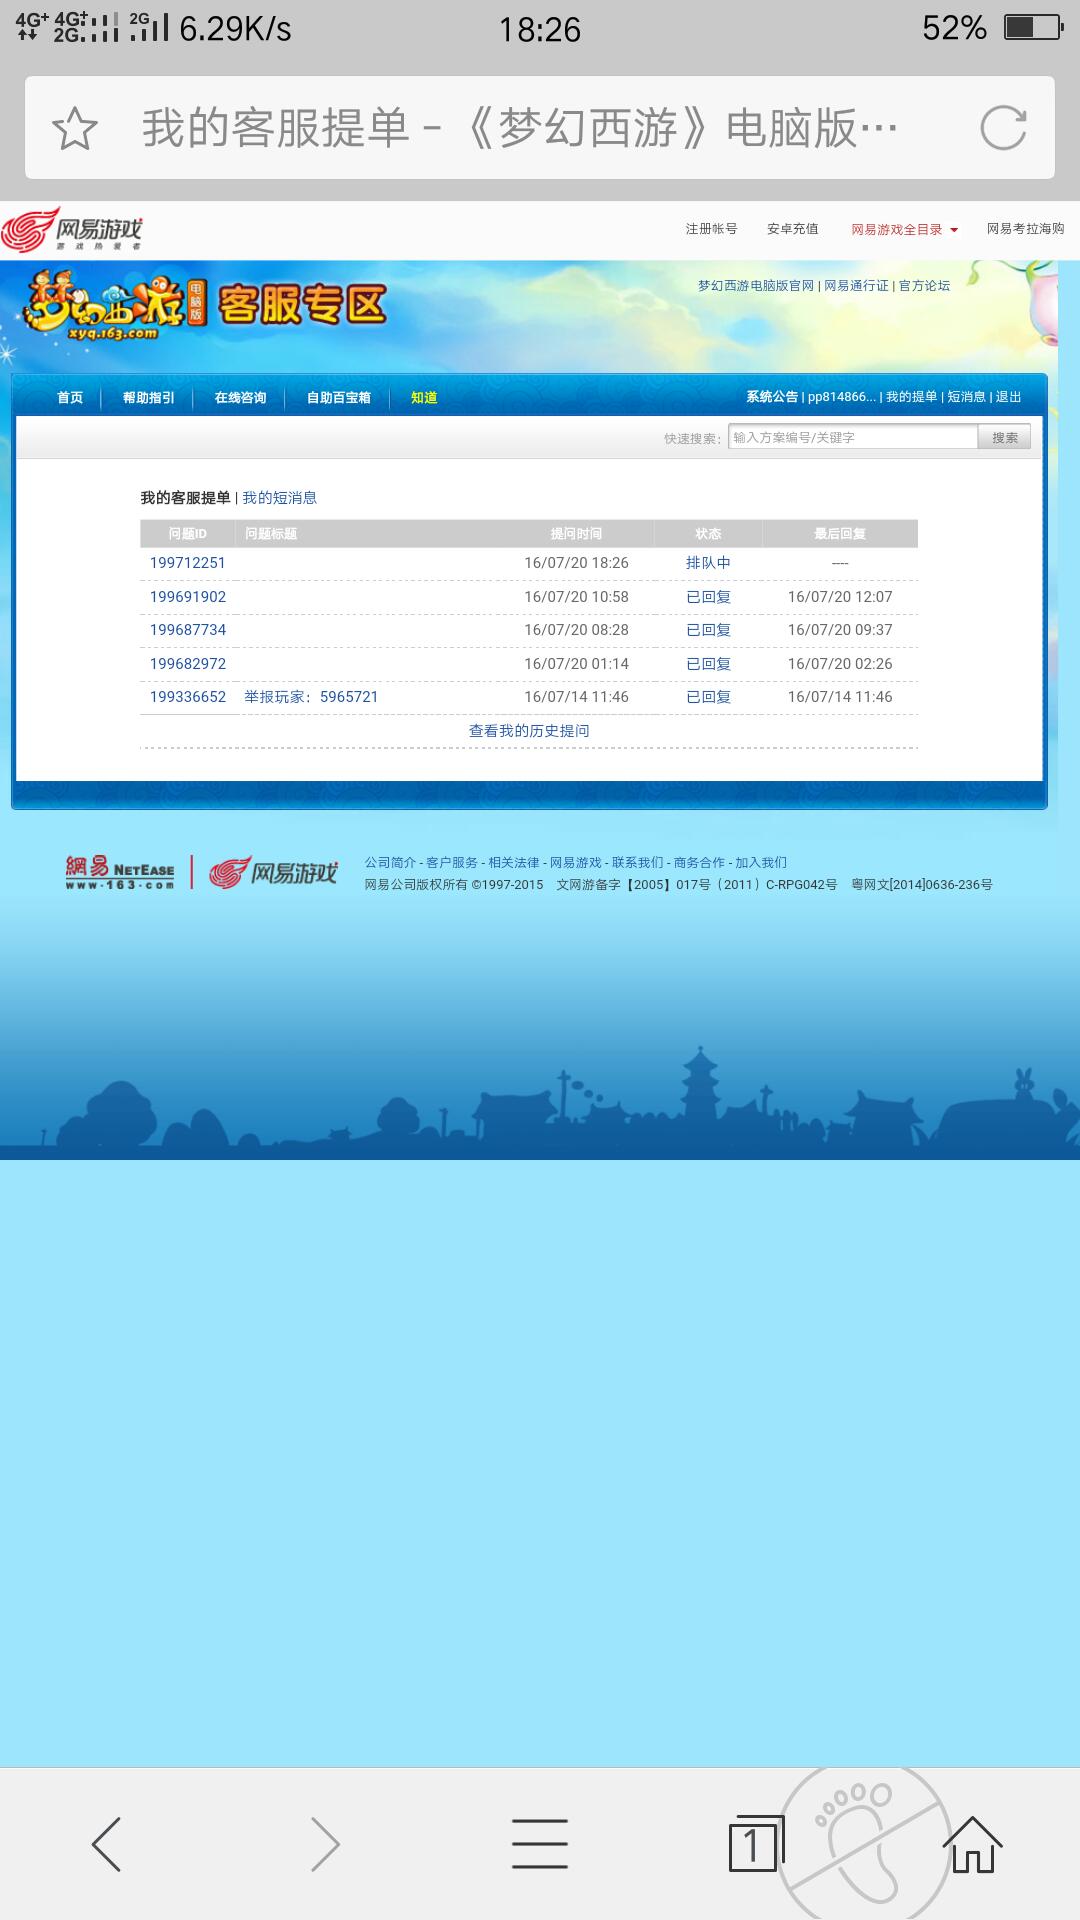This screenshot has height=1920, width=1080.
Task: Open ticket 199712251
Action: click(x=188, y=563)
